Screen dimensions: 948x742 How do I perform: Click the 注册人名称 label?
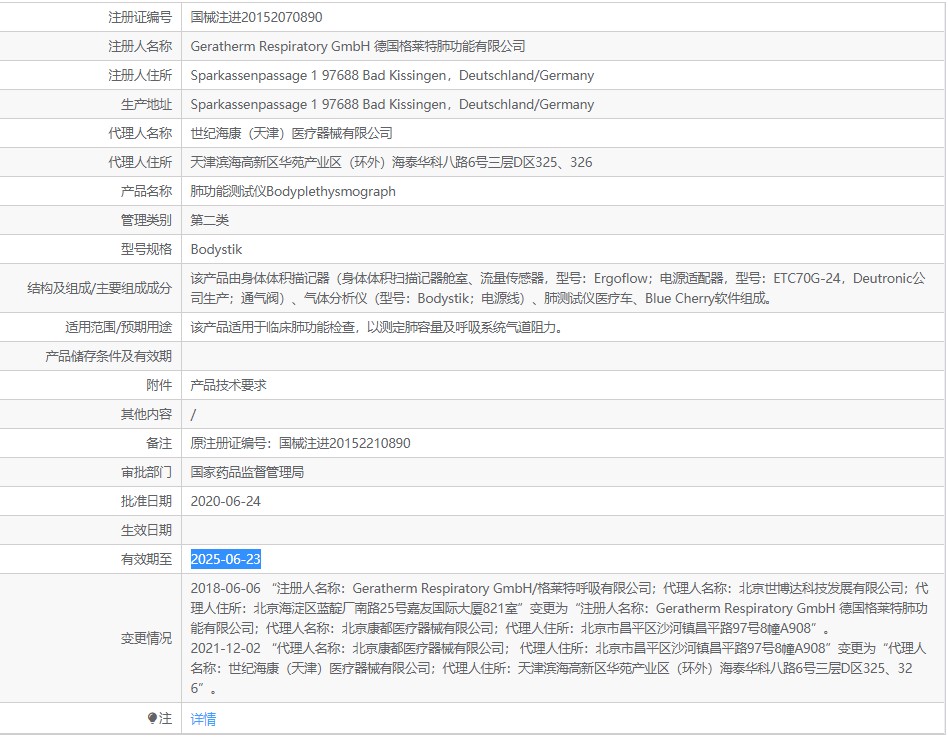coord(140,46)
